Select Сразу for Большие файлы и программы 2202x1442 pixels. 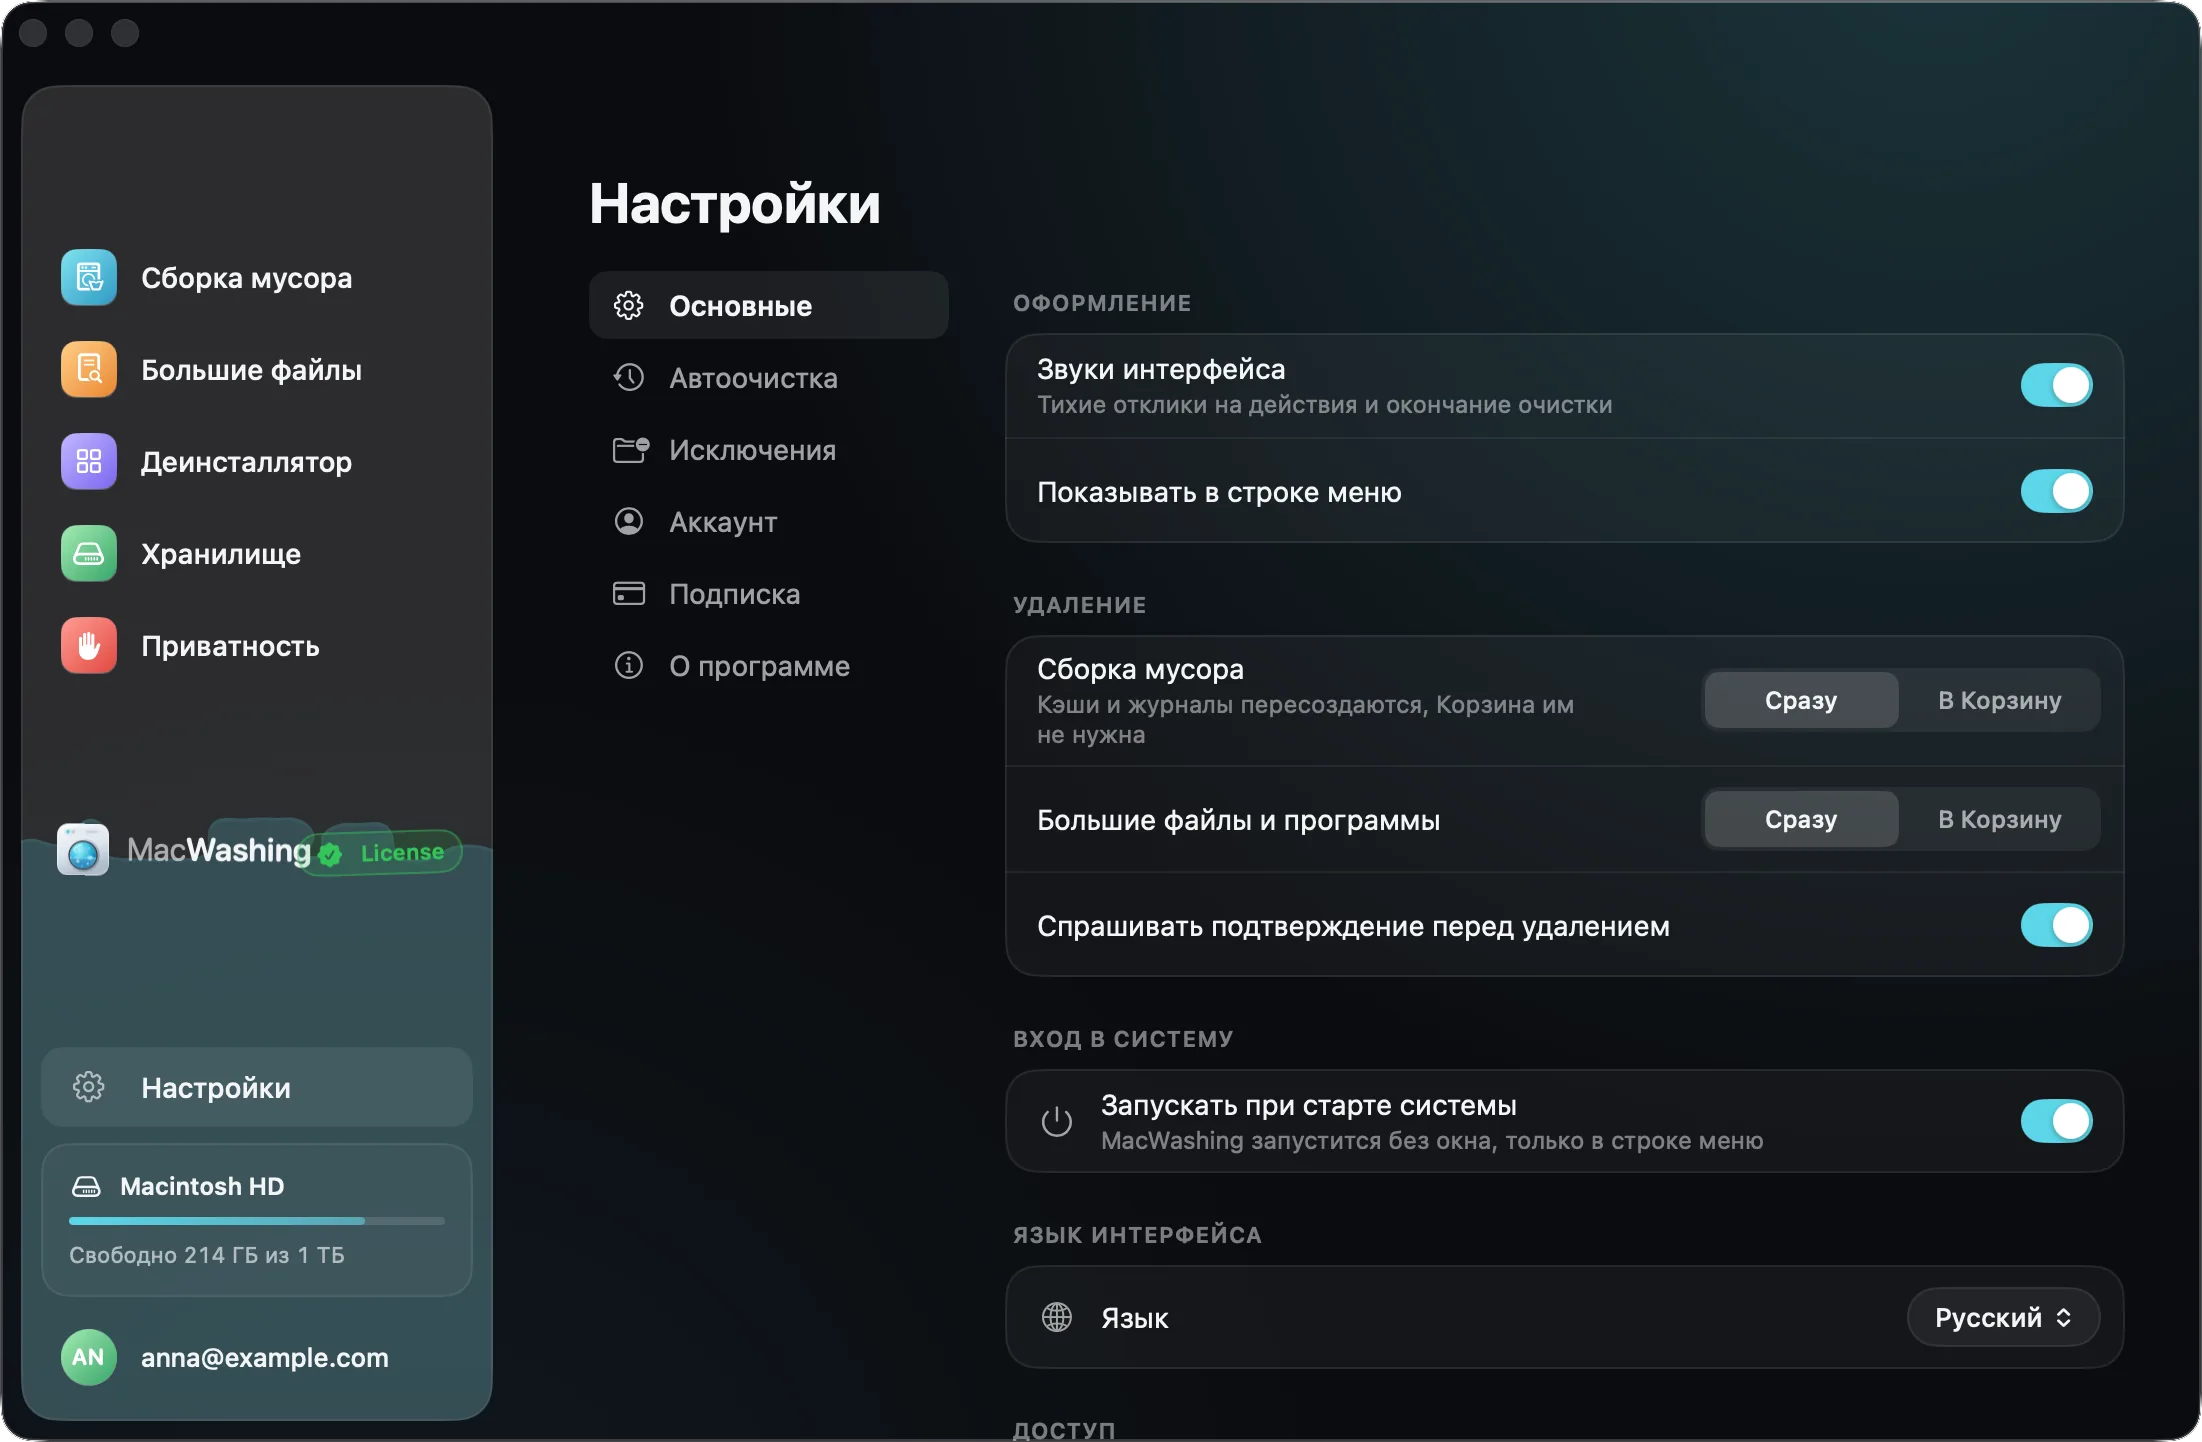coord(1801,819)
